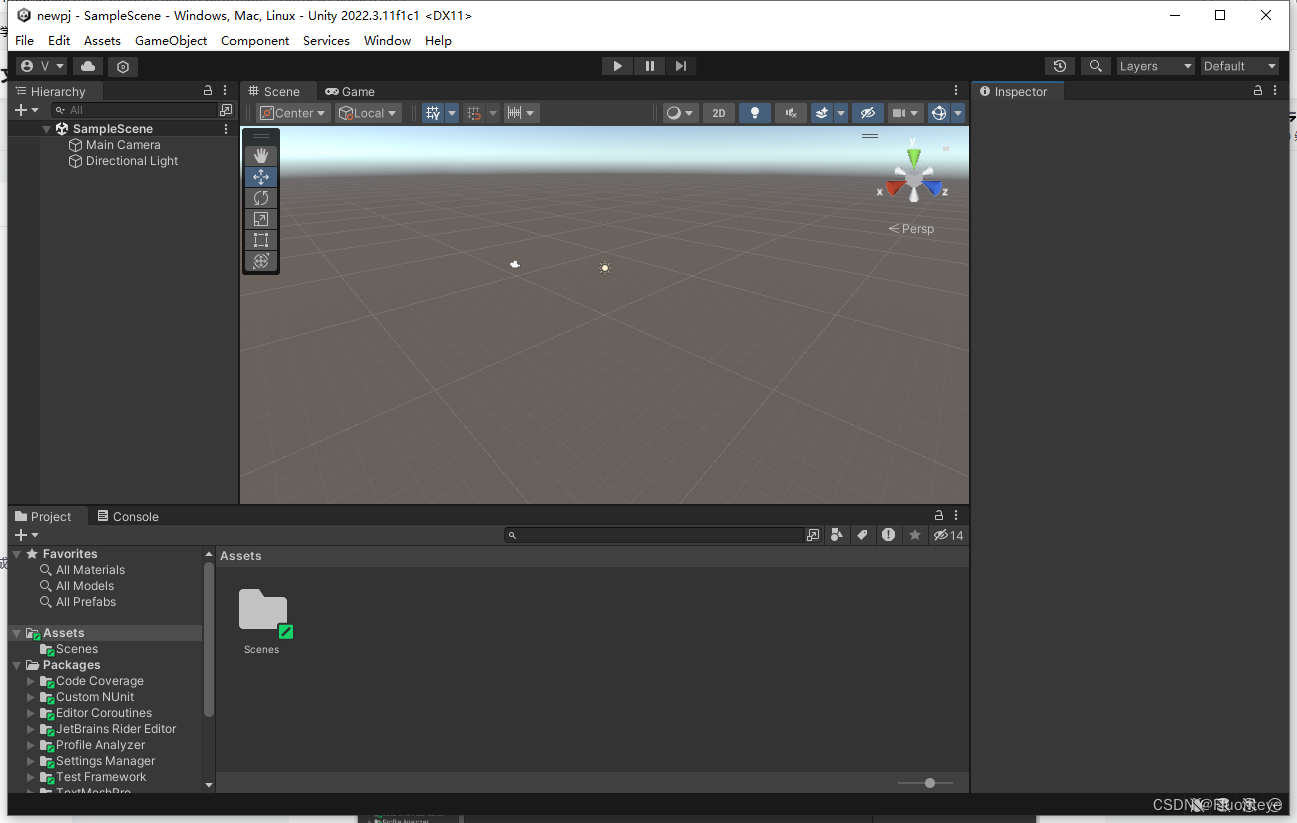Click the favorites star in Project panel

(914, 535)
